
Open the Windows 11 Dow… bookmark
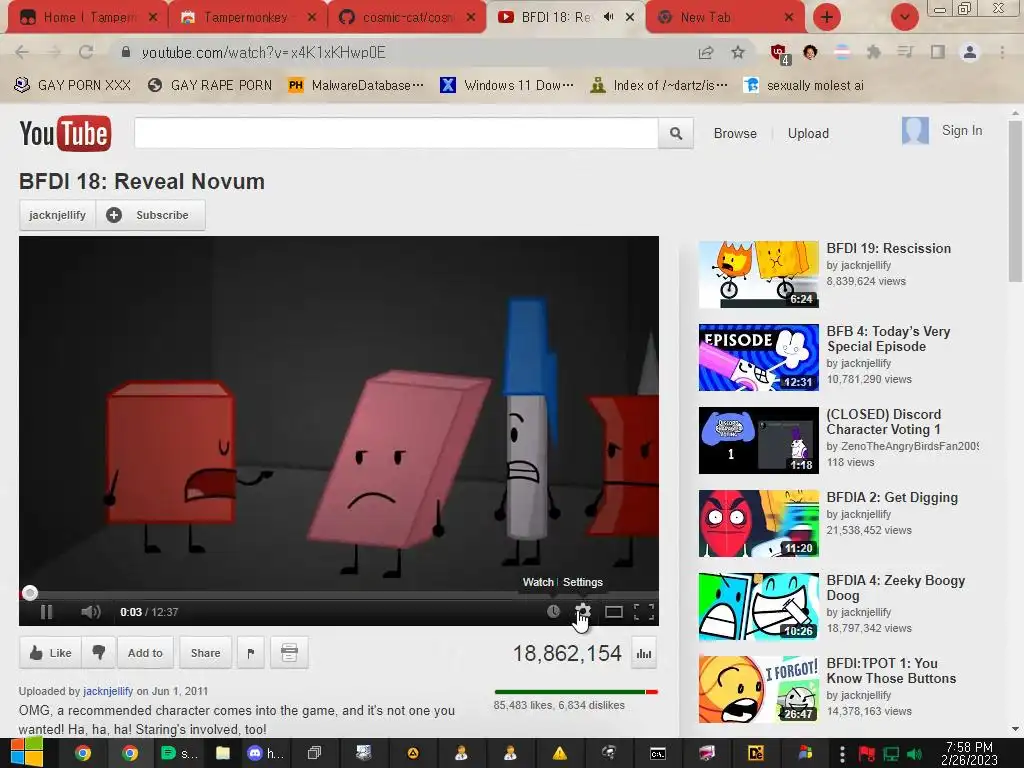(x=507, y=85)
